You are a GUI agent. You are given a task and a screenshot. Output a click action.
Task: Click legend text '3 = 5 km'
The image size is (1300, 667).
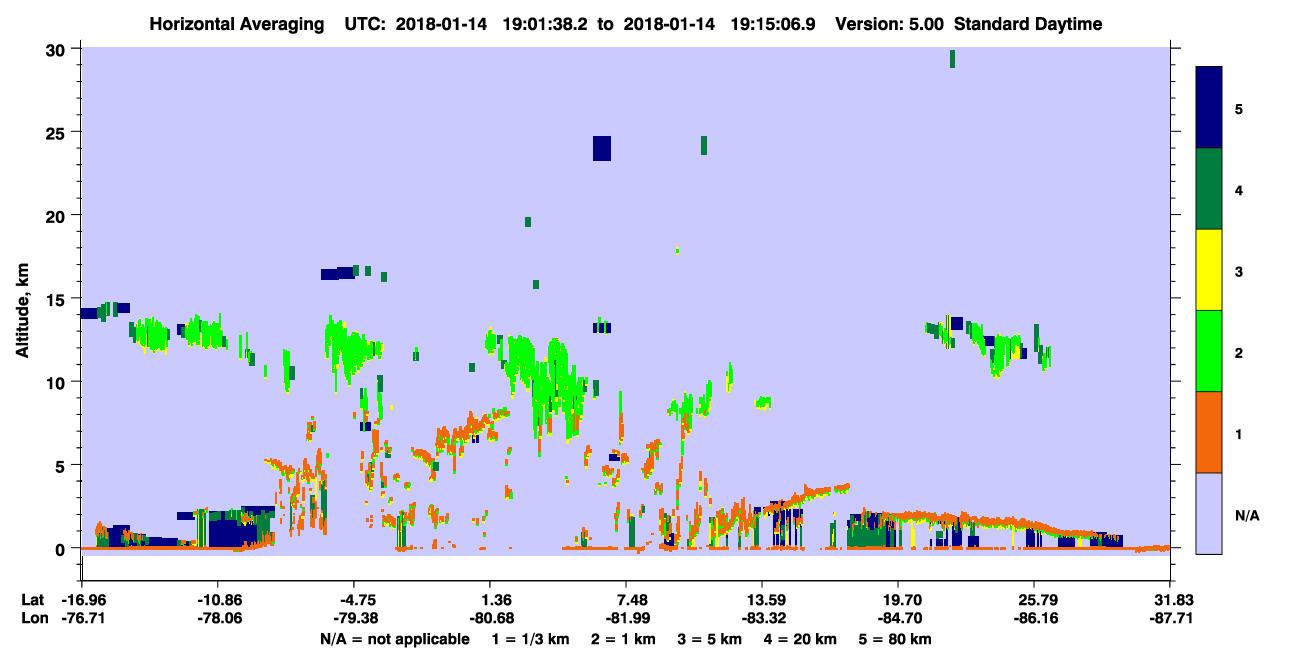click(x=708, y=639)
